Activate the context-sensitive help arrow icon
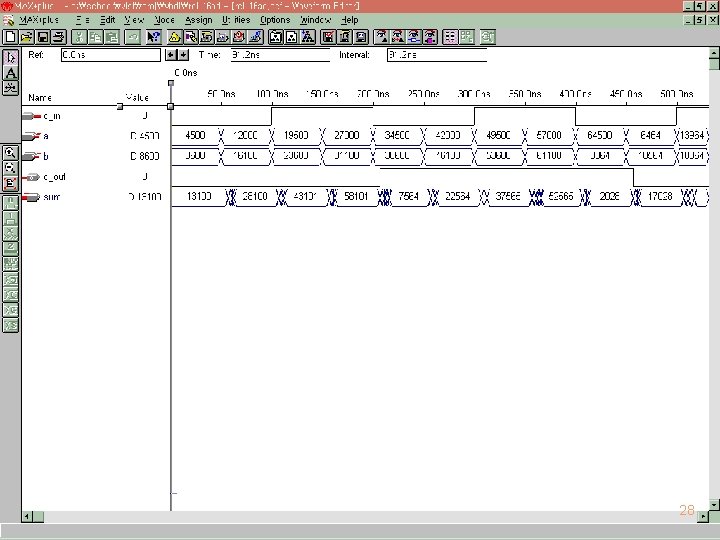 tap(153, 37)
